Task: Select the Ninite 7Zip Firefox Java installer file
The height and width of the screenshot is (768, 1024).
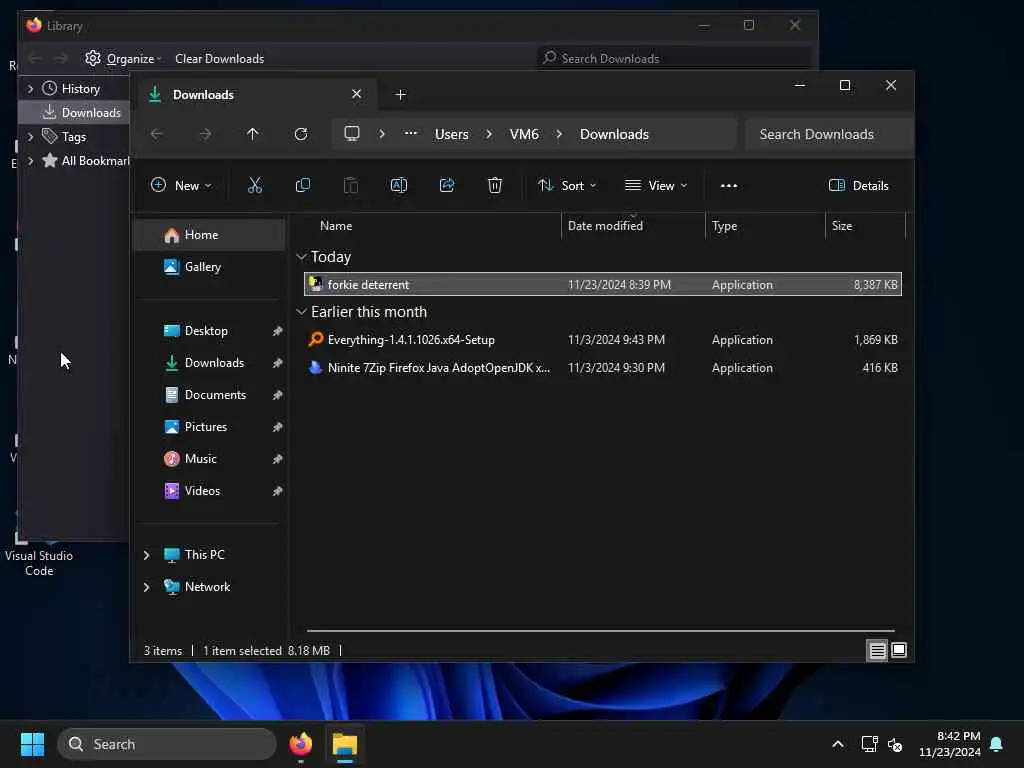Action: pos(603,368)
